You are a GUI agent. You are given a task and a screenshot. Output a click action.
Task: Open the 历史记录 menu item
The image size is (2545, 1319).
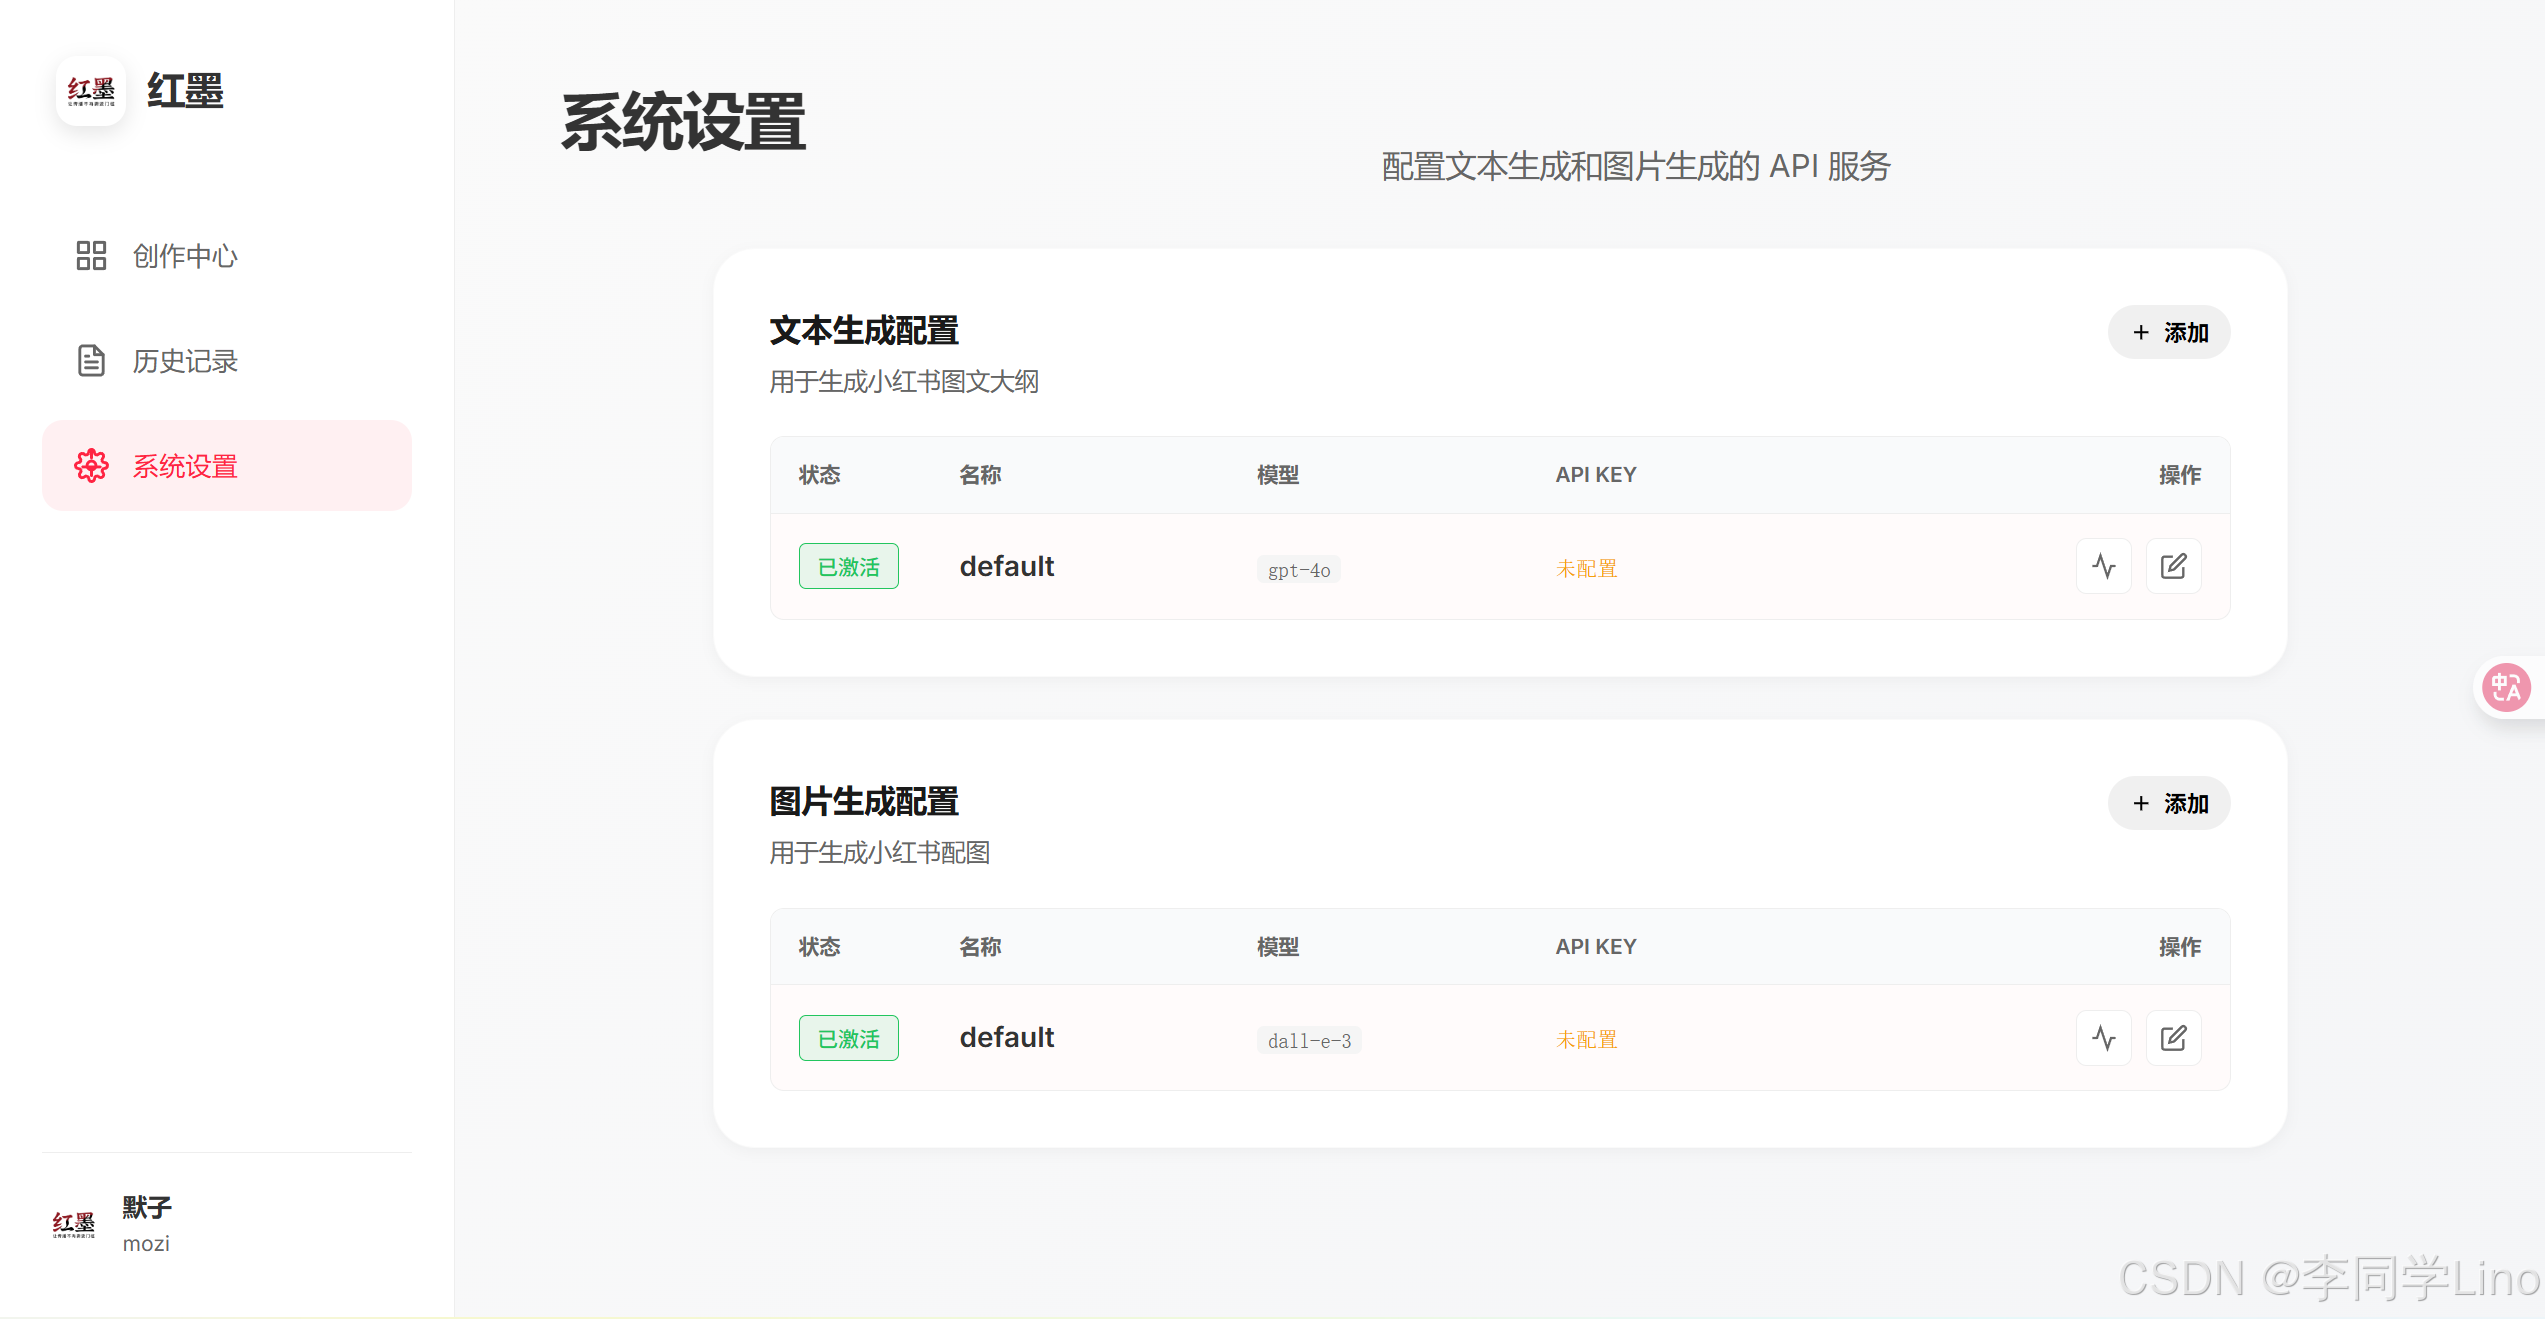point(185,361)
